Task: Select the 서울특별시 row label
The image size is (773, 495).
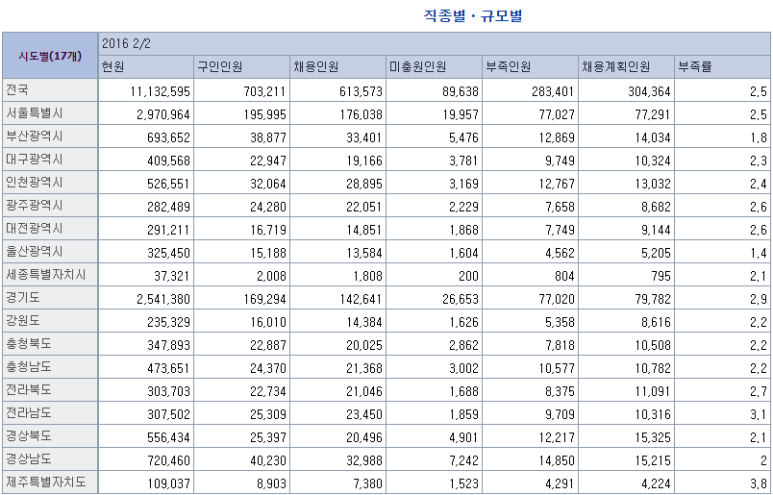Action: coord(34,113)
